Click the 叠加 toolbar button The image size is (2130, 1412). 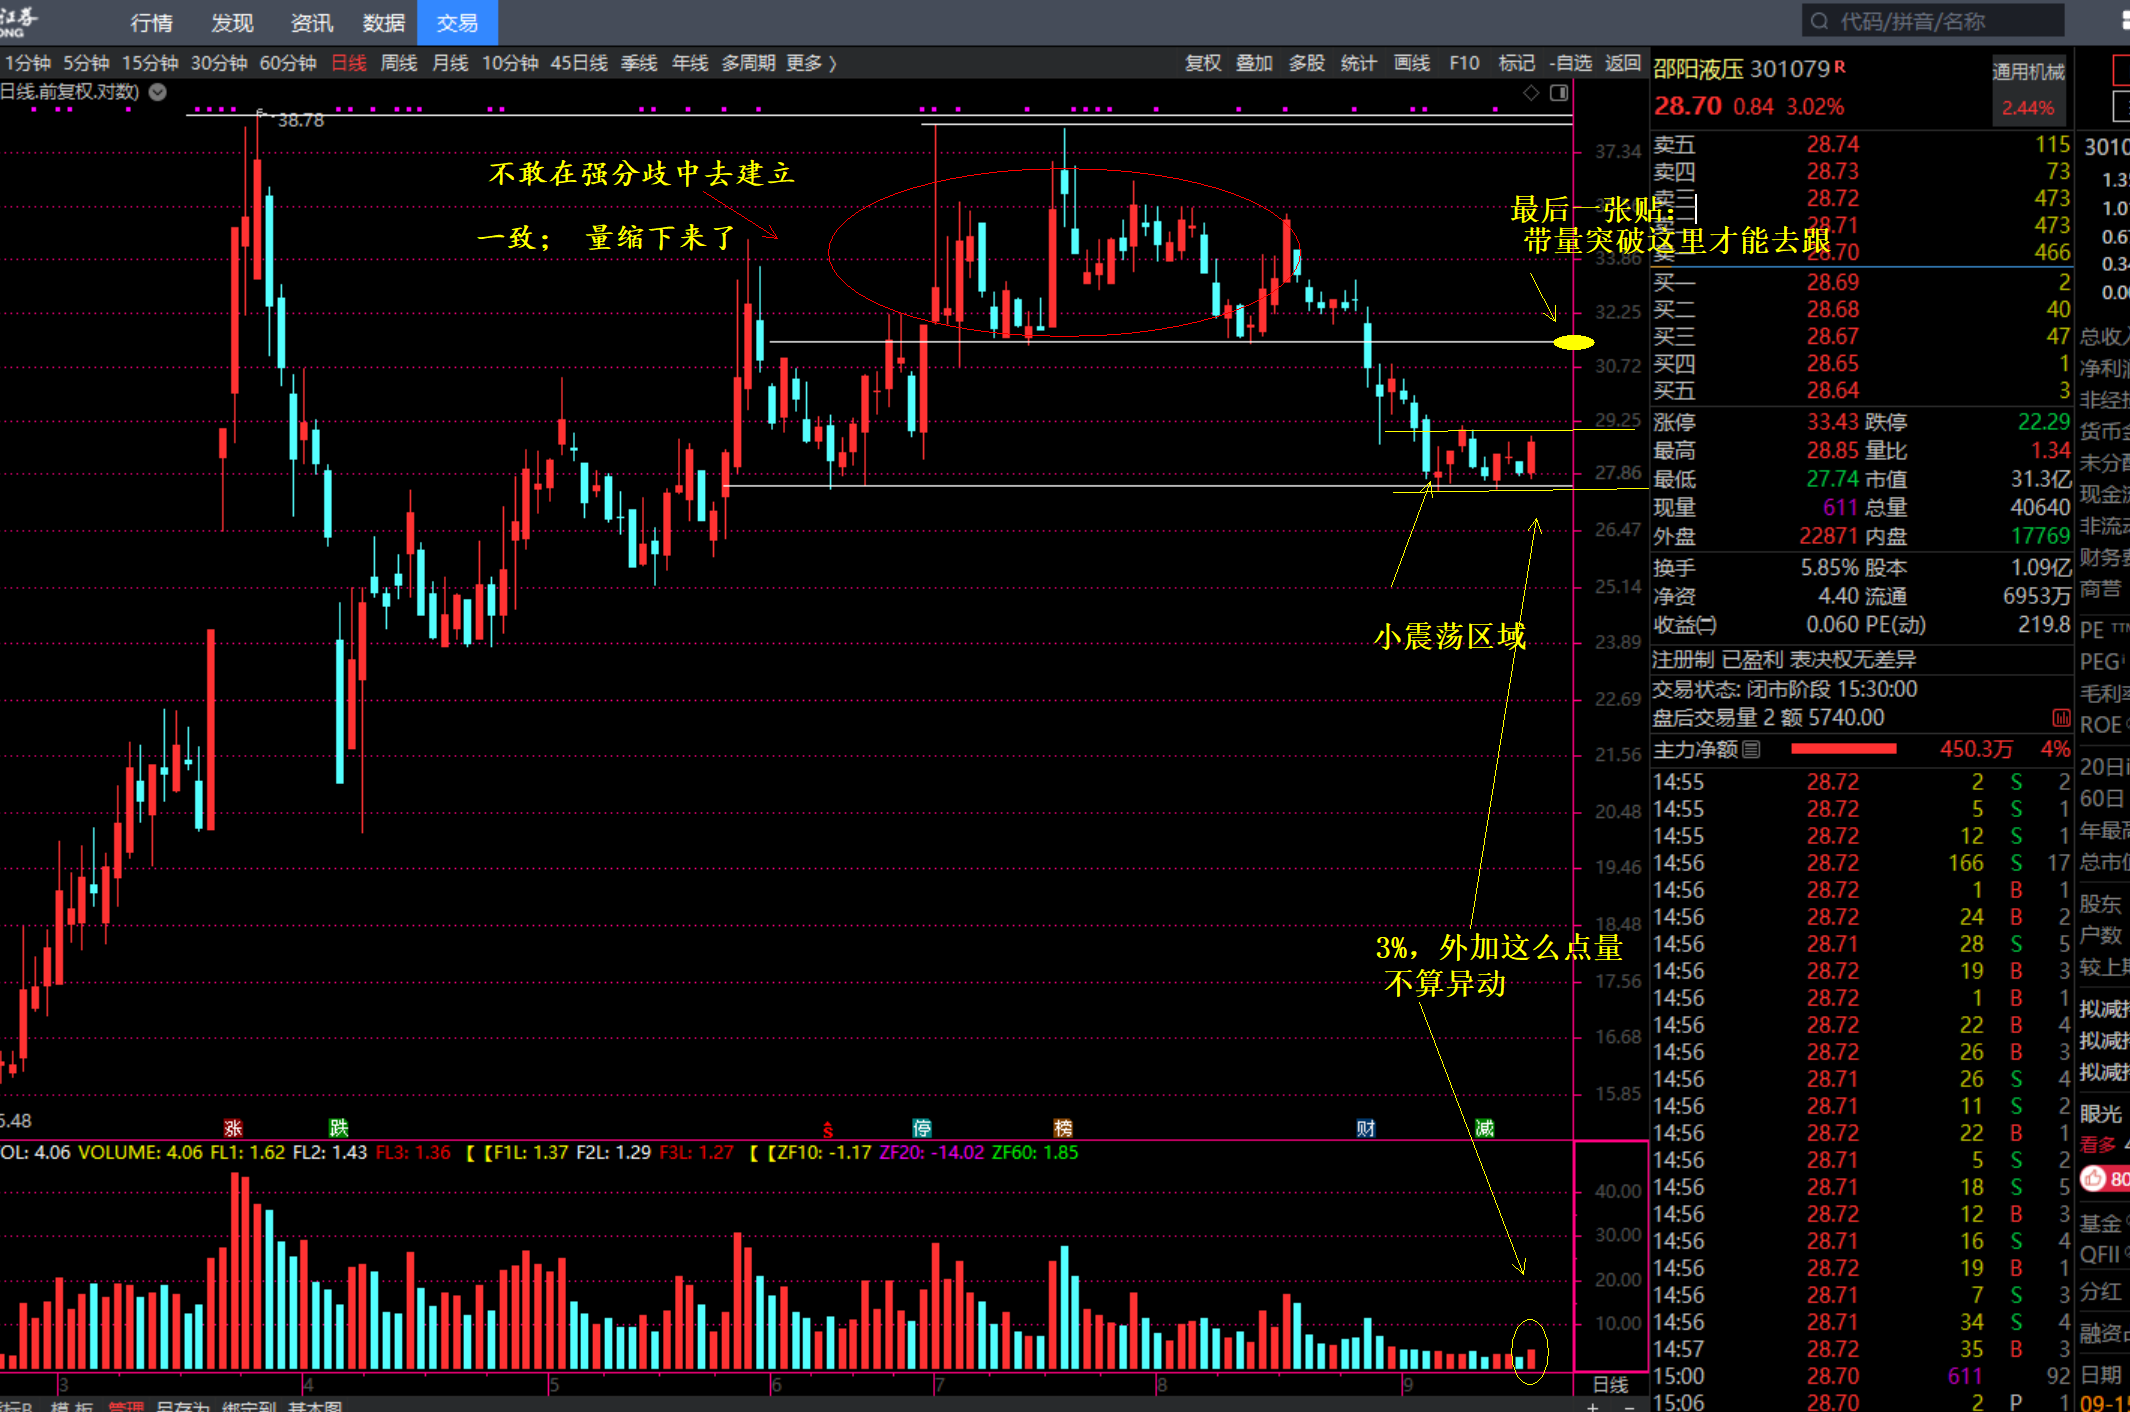point(1254,63)
